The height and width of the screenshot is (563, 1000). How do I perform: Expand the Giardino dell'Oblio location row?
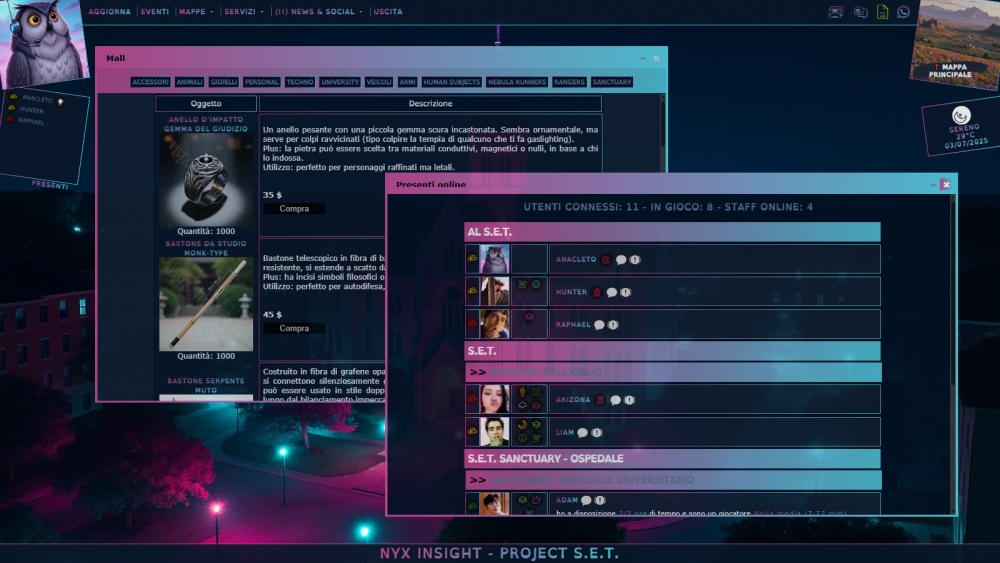pos(673,372)
